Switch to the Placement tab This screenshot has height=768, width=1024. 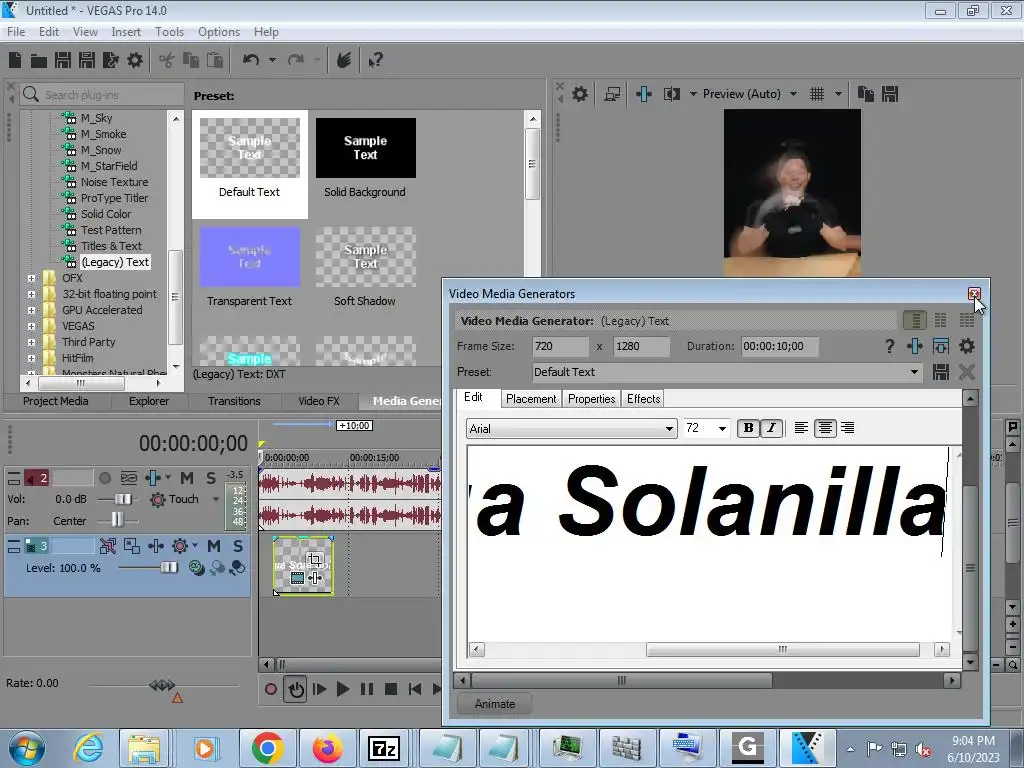coord(531,399)
